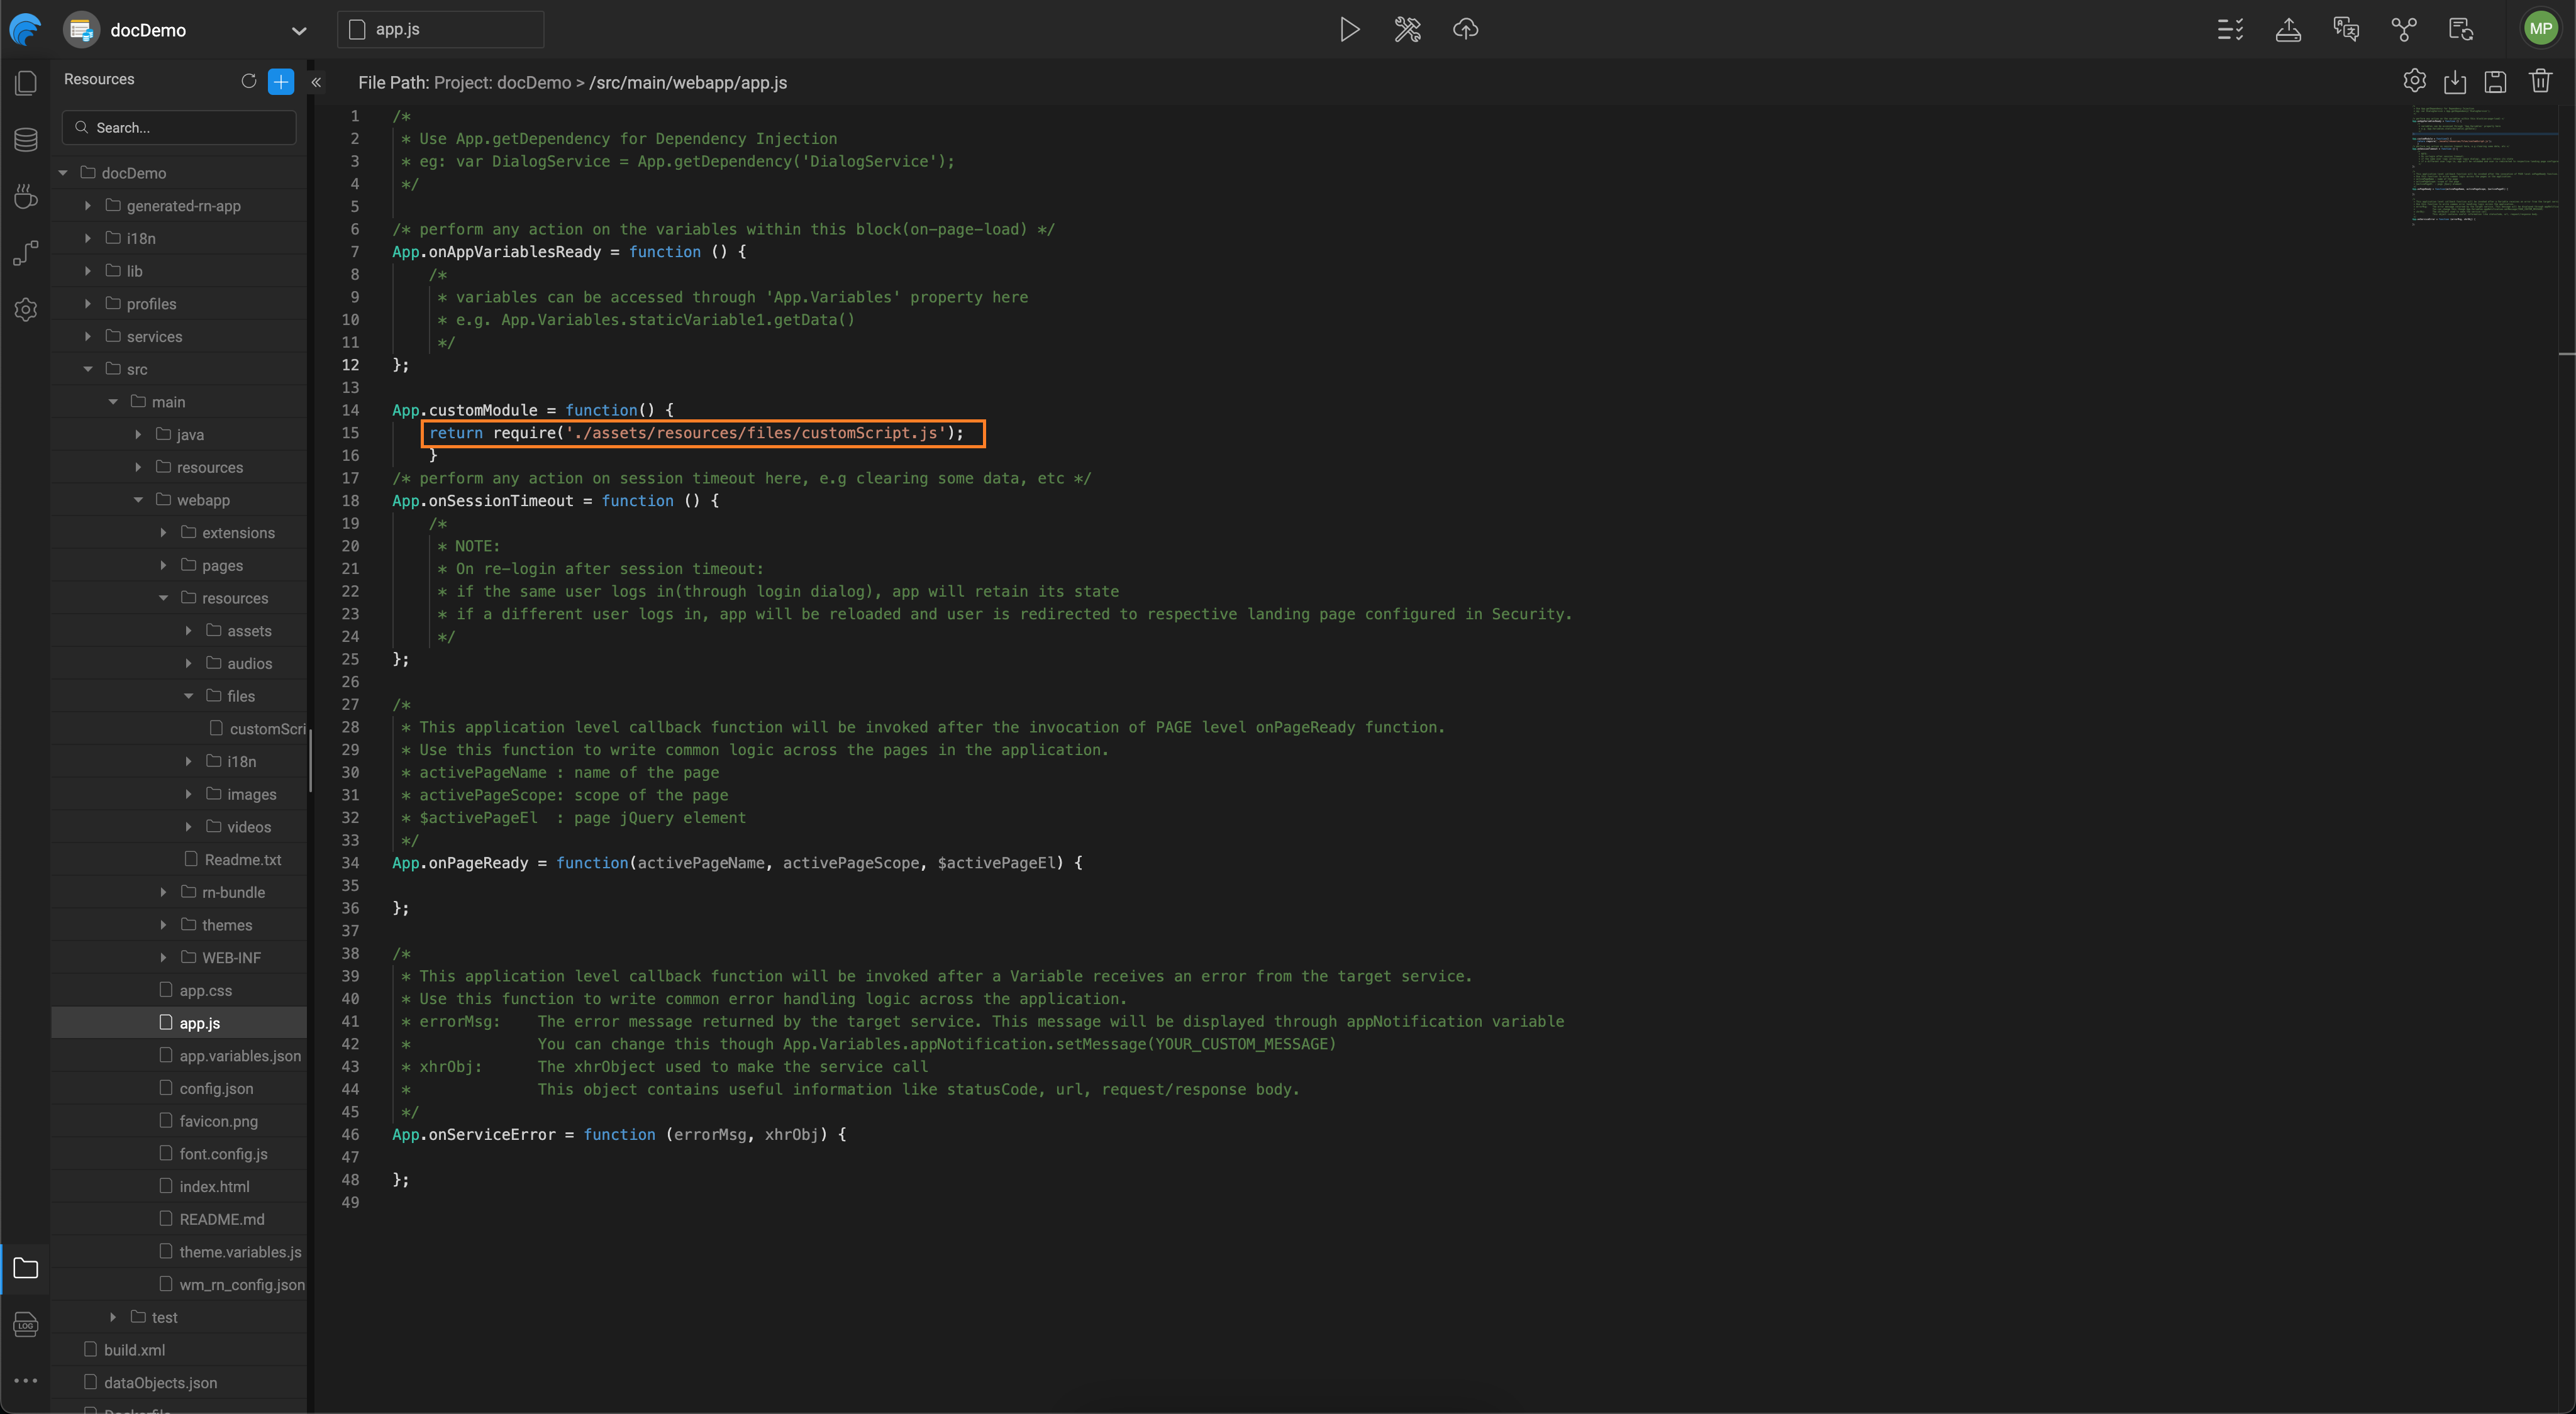Open the cloud deploy icon
This screenshot has height=1414, width=2576.
point(1465,29)
